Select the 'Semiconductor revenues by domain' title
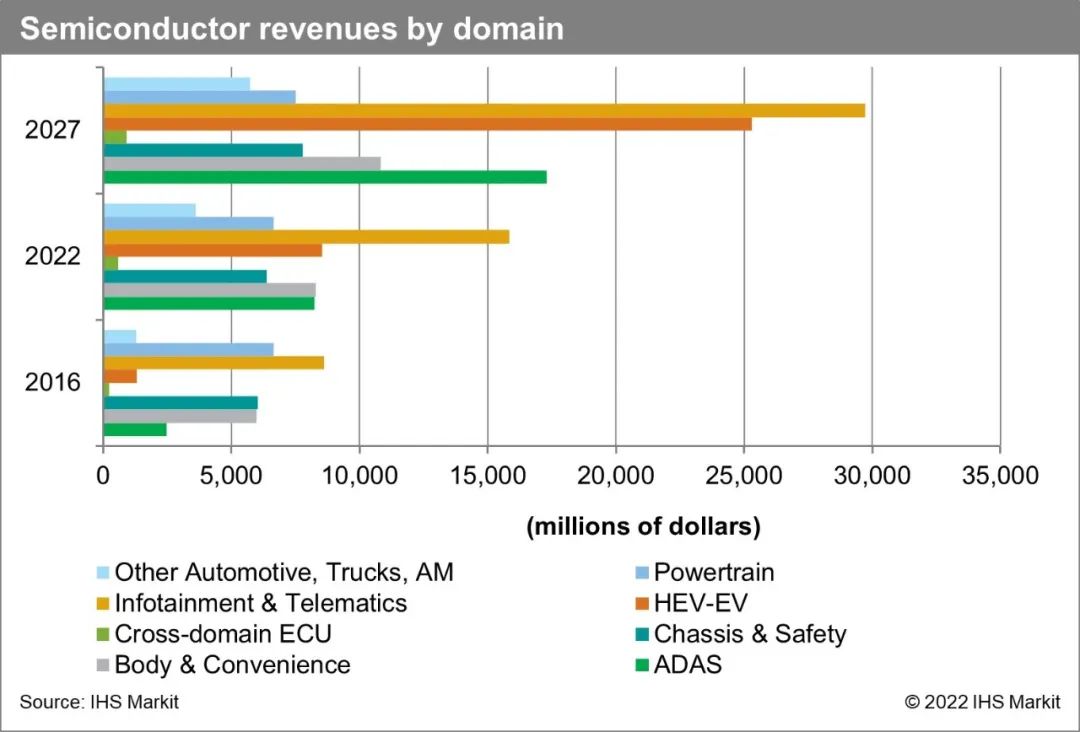 [291, 30]
